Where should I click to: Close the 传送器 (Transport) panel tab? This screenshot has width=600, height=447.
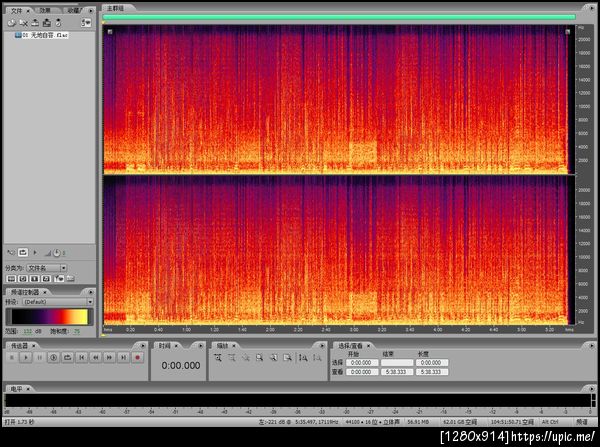34,346
